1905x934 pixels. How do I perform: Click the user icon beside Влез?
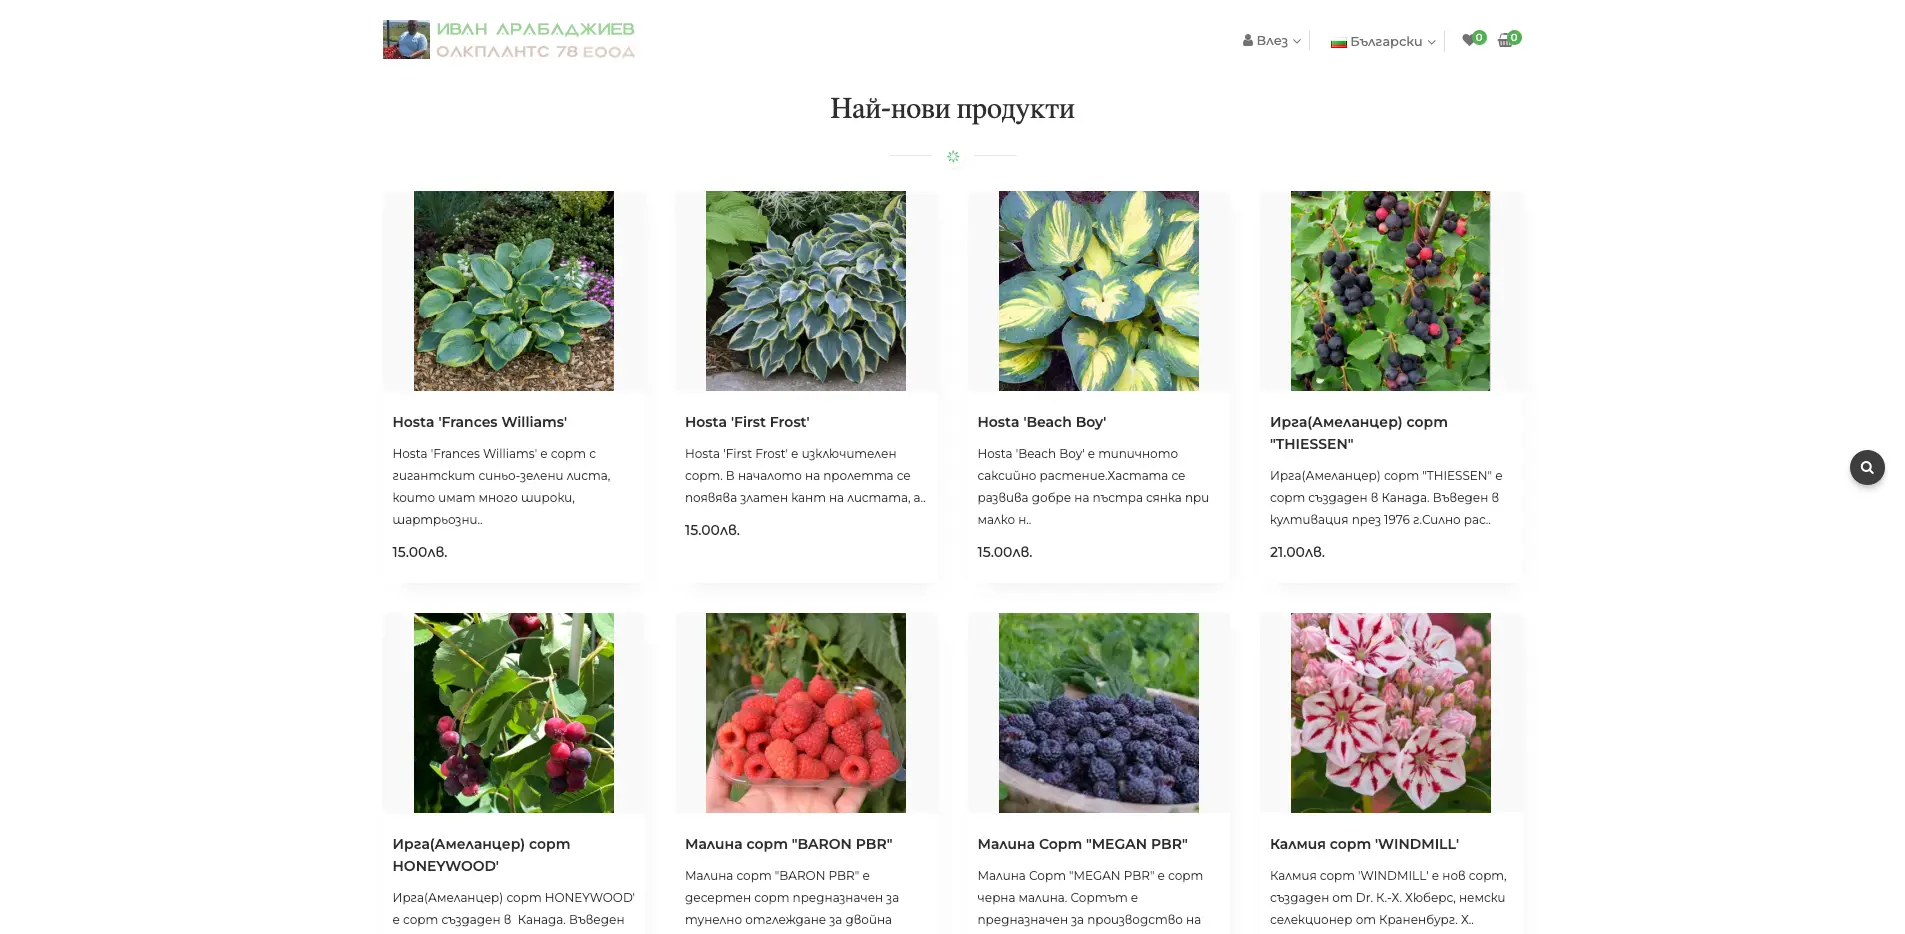click(x=1248, y=41)
